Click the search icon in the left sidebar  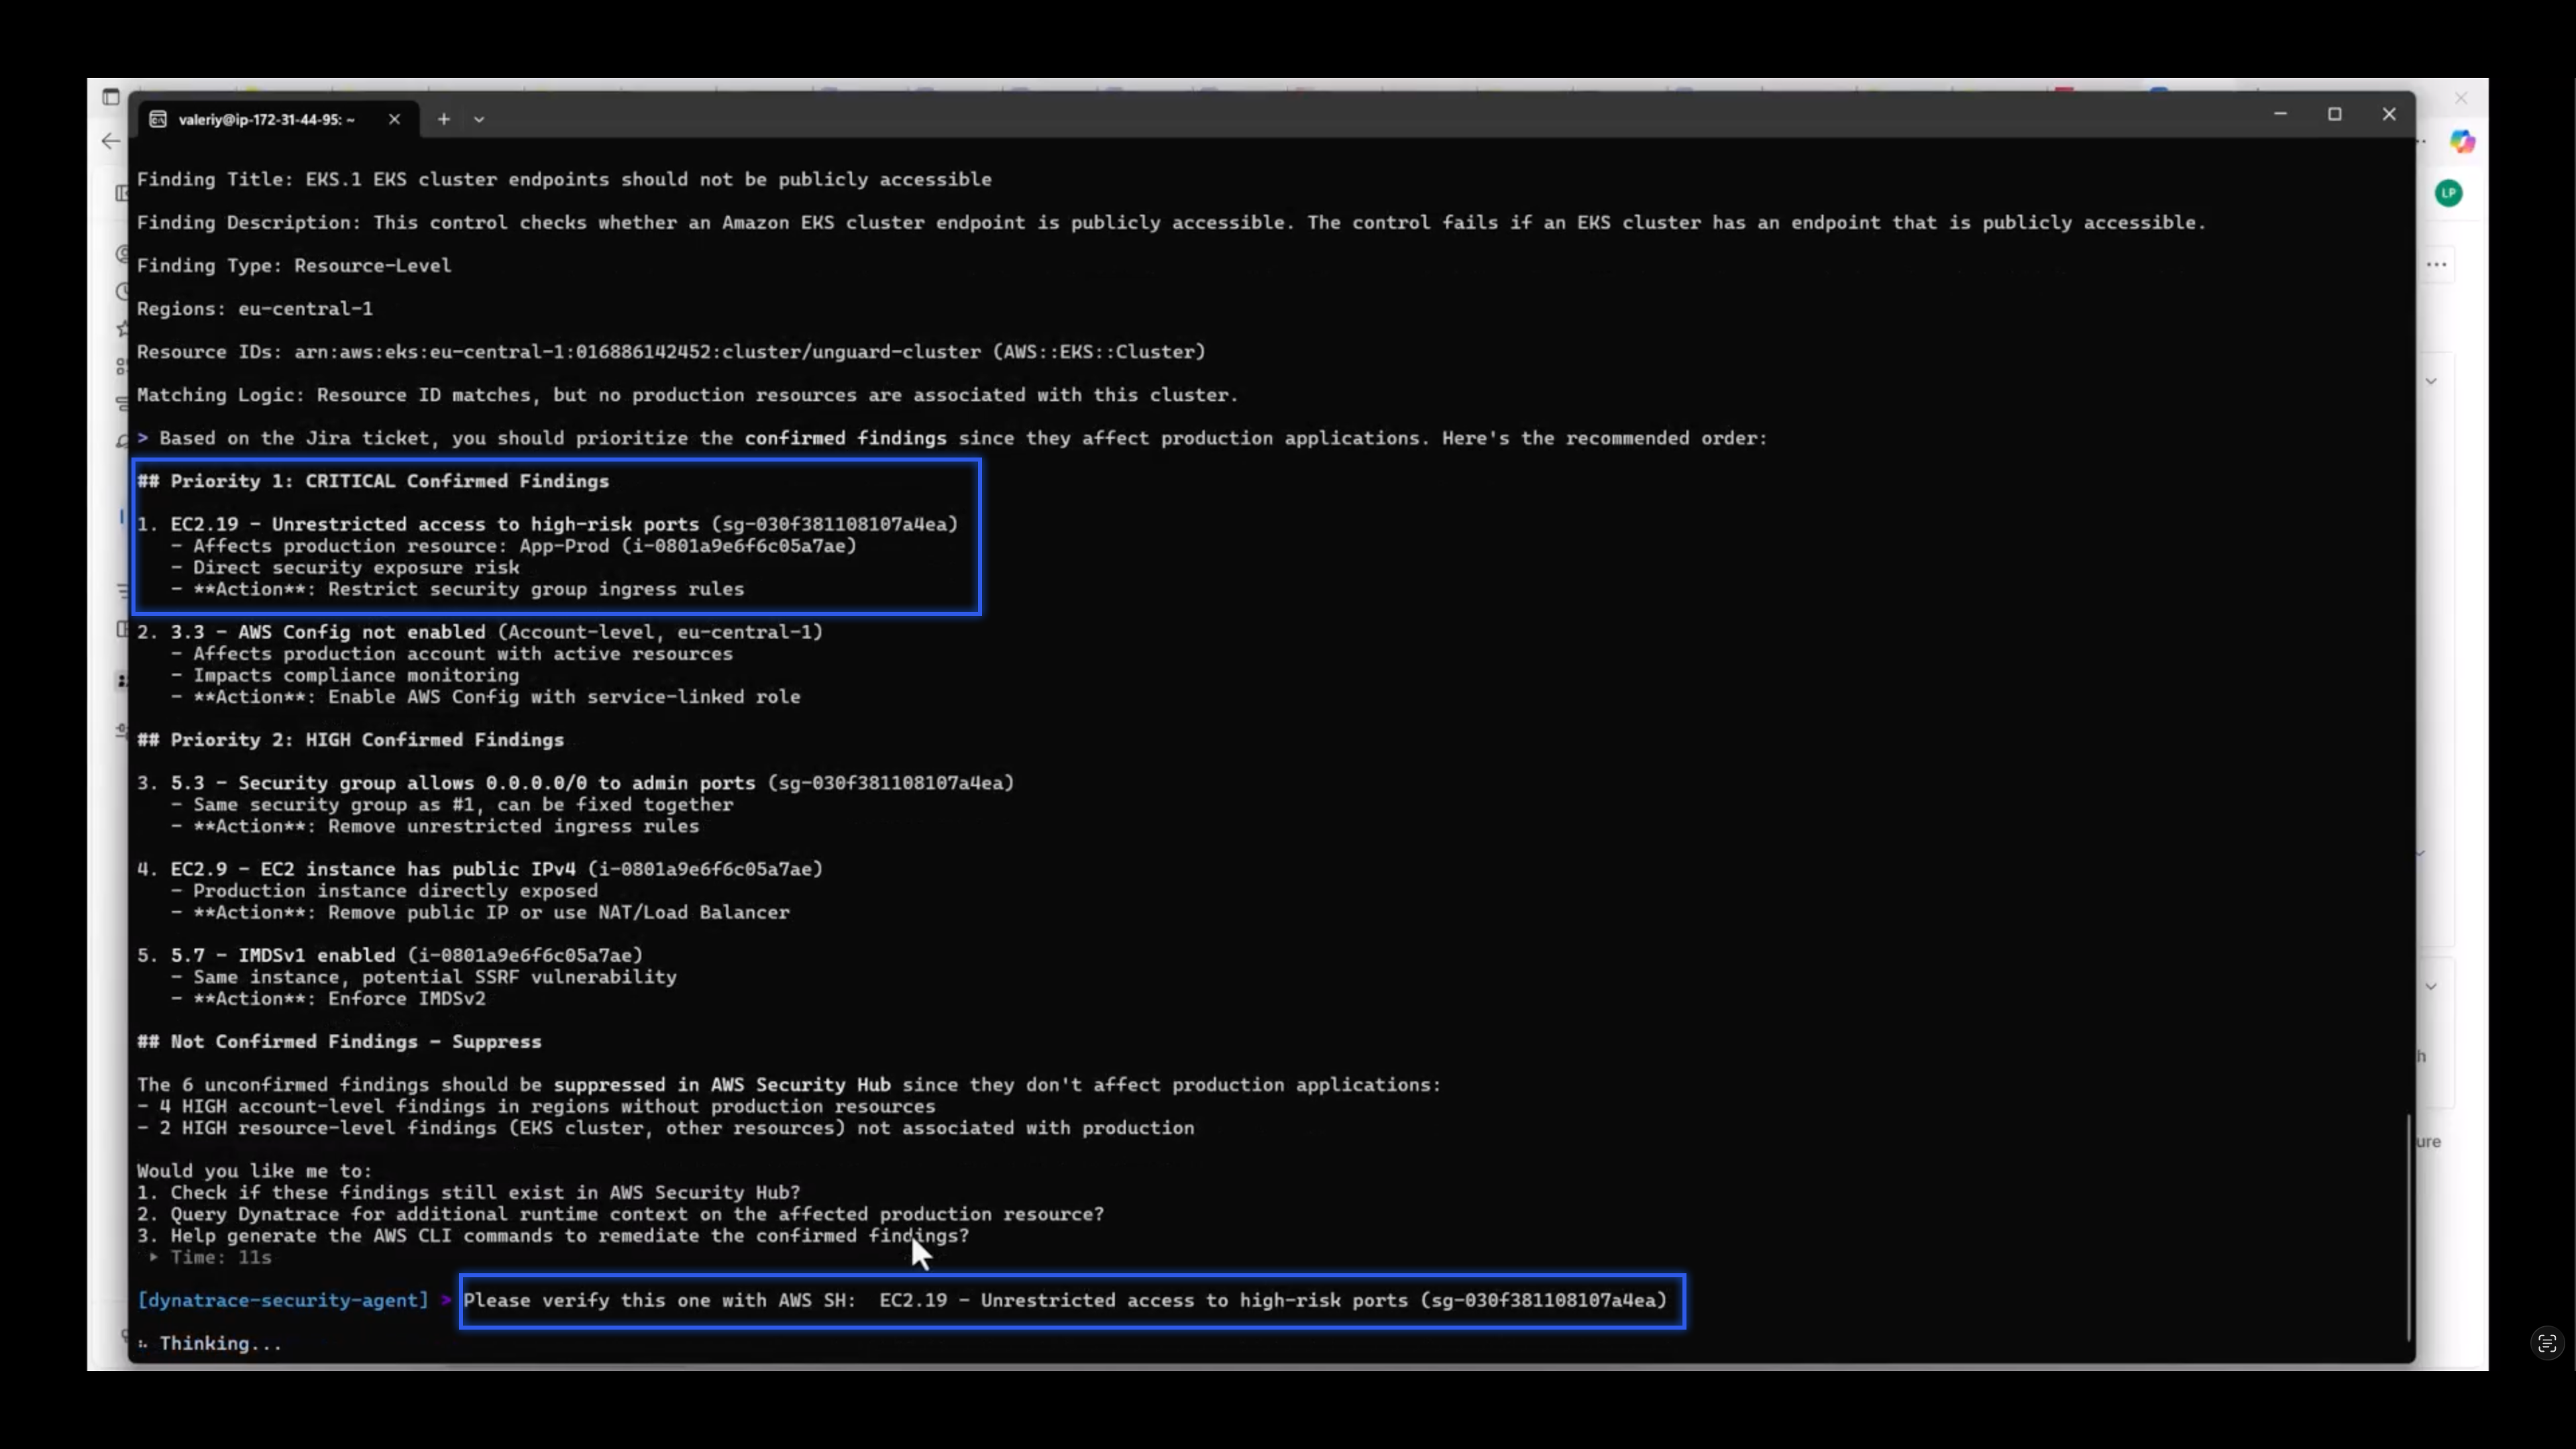(x=121, y=253)
